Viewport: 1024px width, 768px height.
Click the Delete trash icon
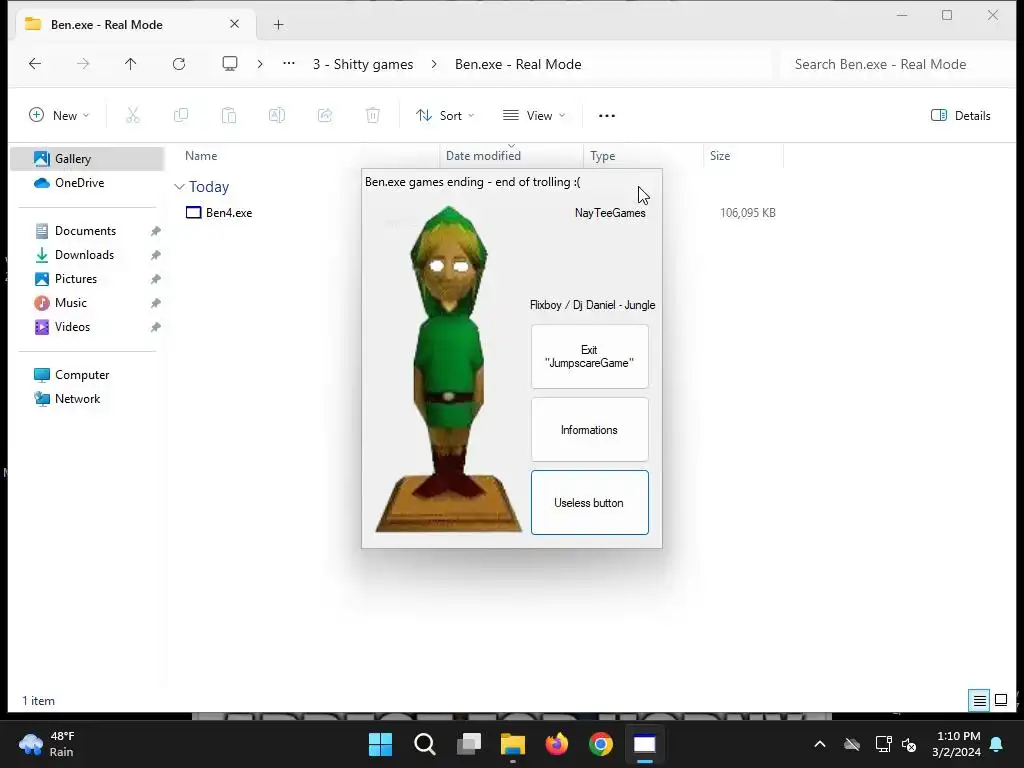coord(372,116)
